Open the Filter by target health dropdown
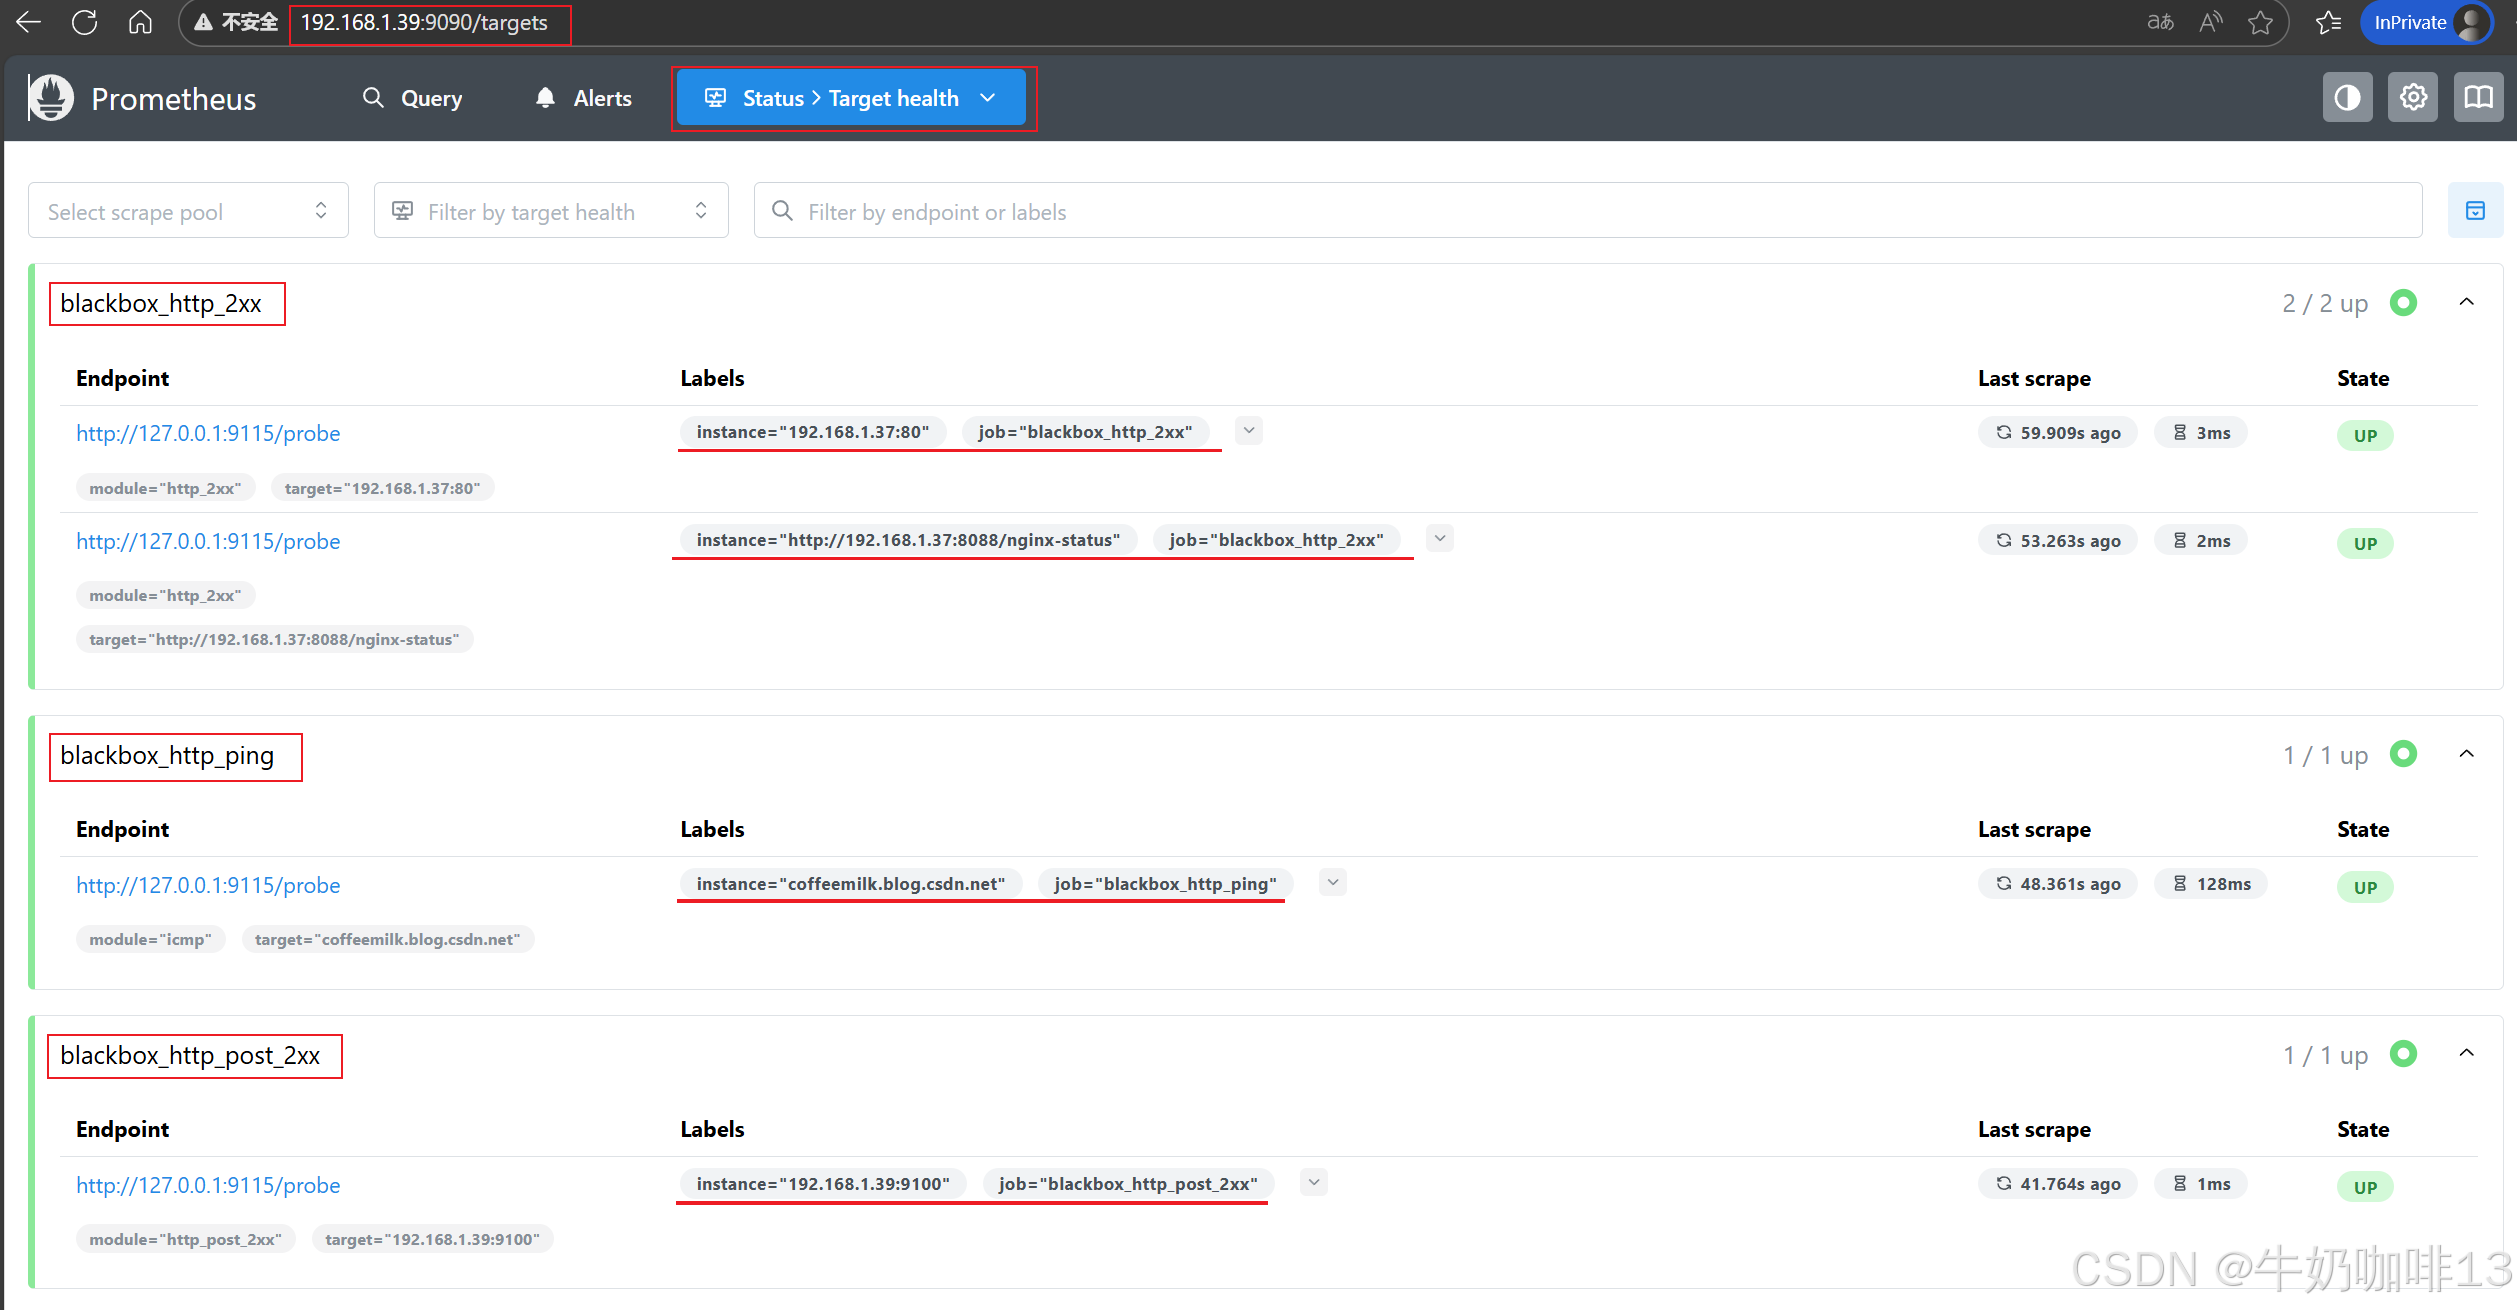Image resolution: width=2517 pixels, height=1310 pixels. [550, 211]
